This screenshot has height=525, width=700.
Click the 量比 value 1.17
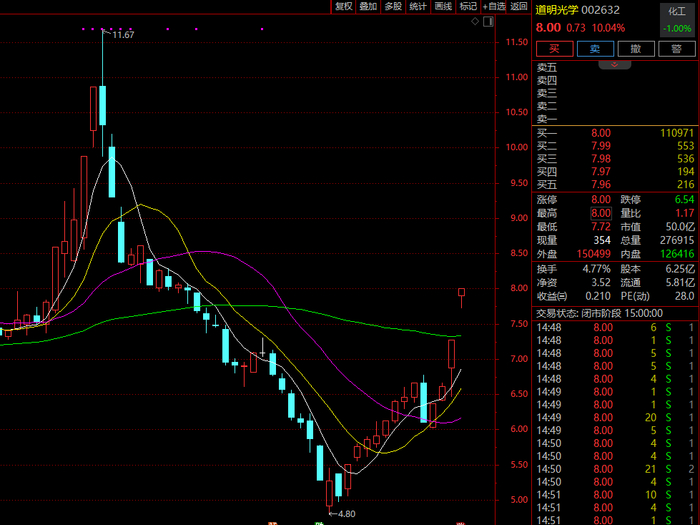685,213
